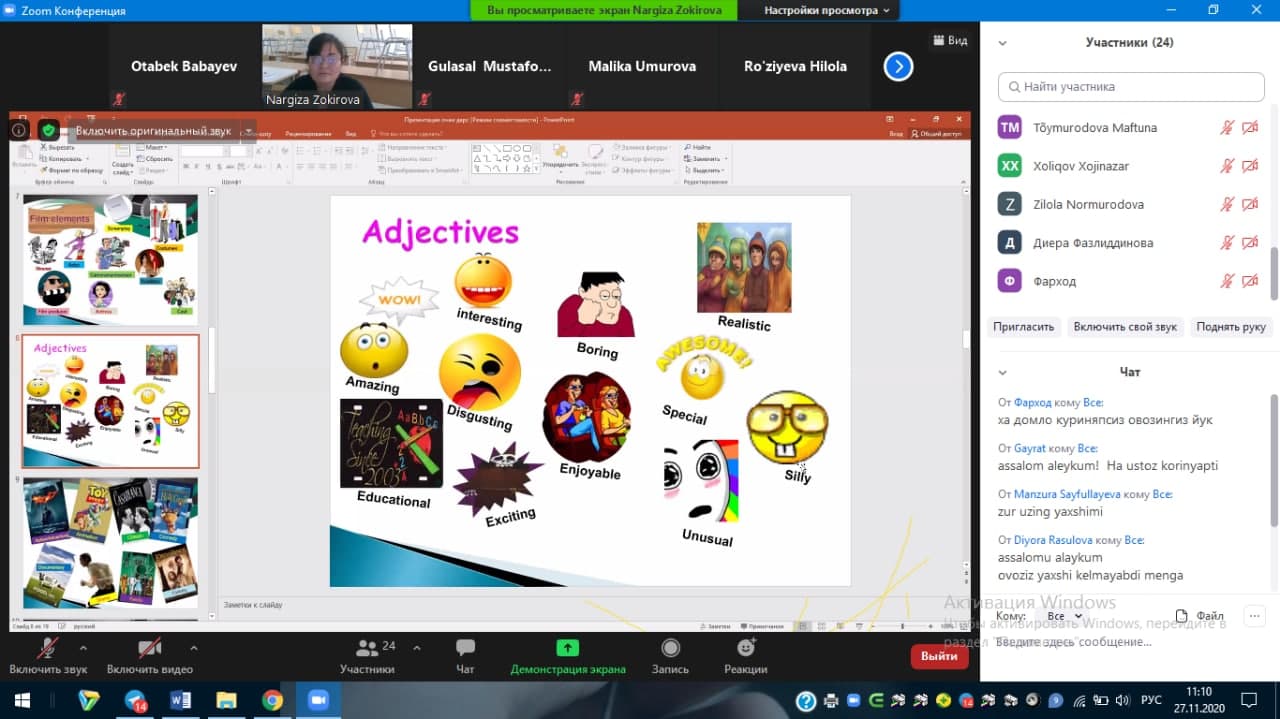Open the Реакции reactions icon

point(746,648)
